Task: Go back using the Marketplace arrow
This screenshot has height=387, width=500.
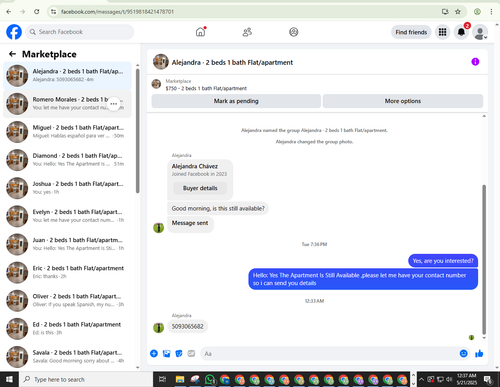Action: tap(12, 54)
